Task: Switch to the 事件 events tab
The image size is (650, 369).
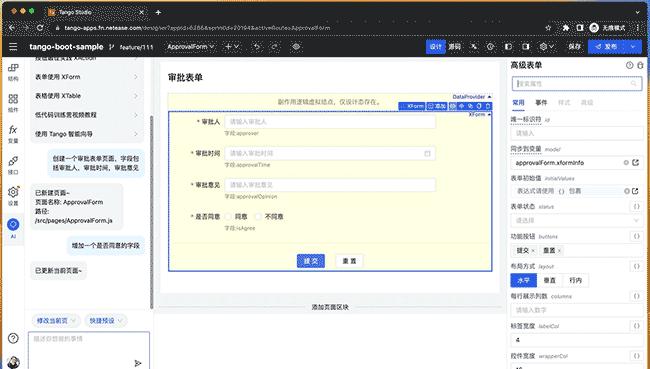Action: (x=541, y=102)
